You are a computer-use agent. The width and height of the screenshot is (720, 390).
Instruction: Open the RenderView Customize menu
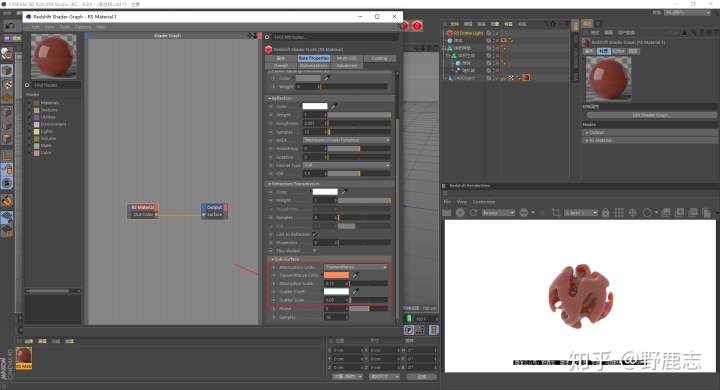[x=484, y=201]
